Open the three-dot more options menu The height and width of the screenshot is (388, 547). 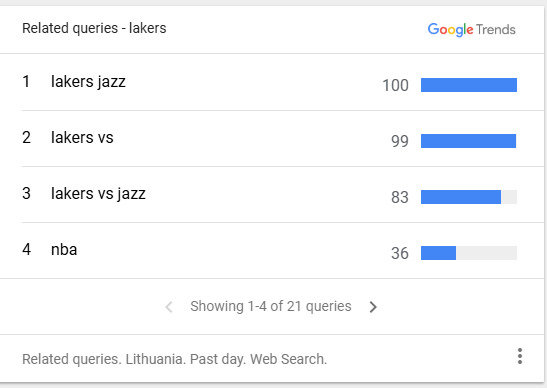pyautogui.click(x=520, y=356)
